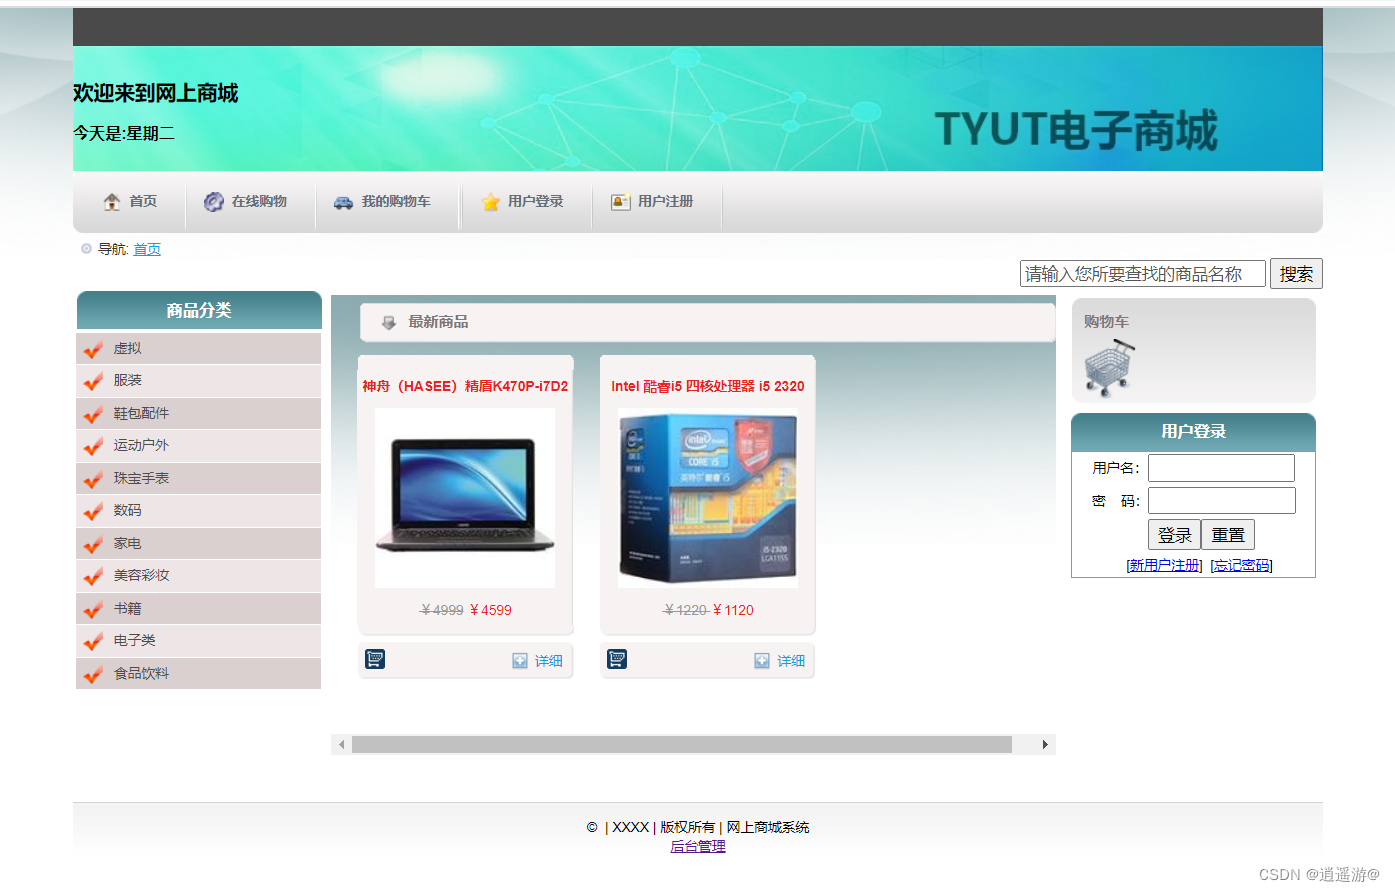Image resolution: width=1395 pixels, height=892 pixels.
Task: Click the plus icon next to 详细 under Intel i5
Action: [762, 661]
